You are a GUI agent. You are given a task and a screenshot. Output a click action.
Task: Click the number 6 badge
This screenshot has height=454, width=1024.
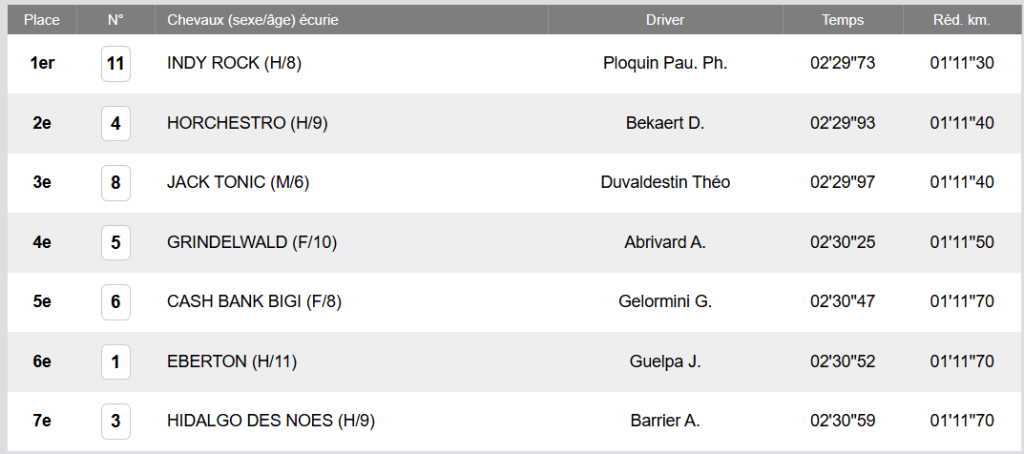[x=116, y=302]
